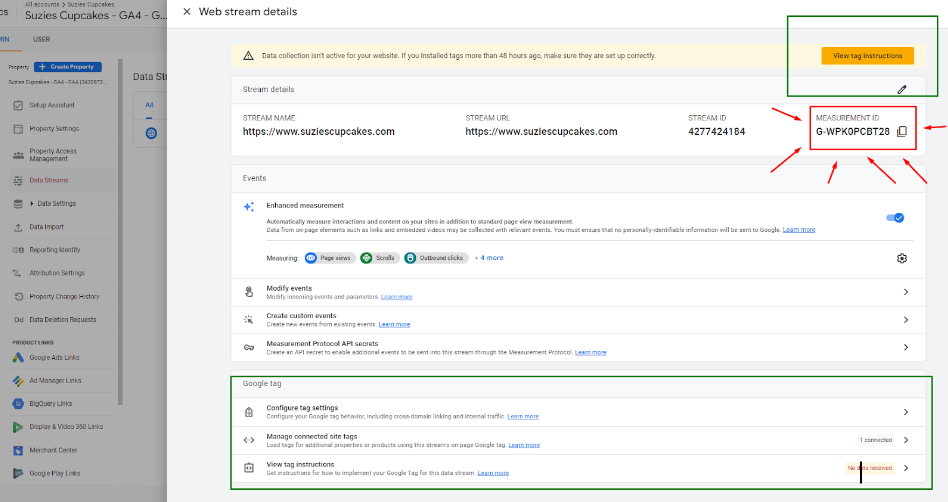Expand Manage connected site tags chevron

coord(906,440)
